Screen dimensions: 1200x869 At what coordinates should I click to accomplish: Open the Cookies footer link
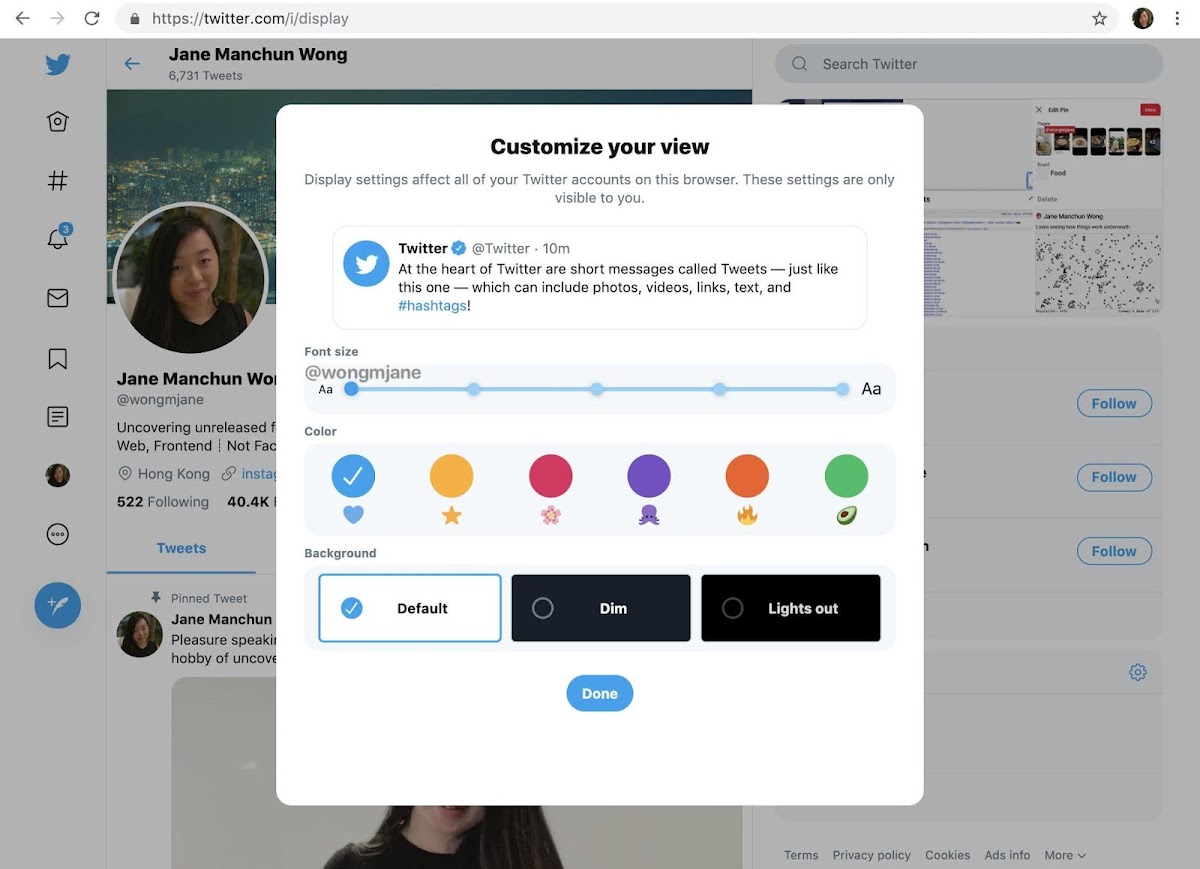pyautogui.click(x=948, y=855)
